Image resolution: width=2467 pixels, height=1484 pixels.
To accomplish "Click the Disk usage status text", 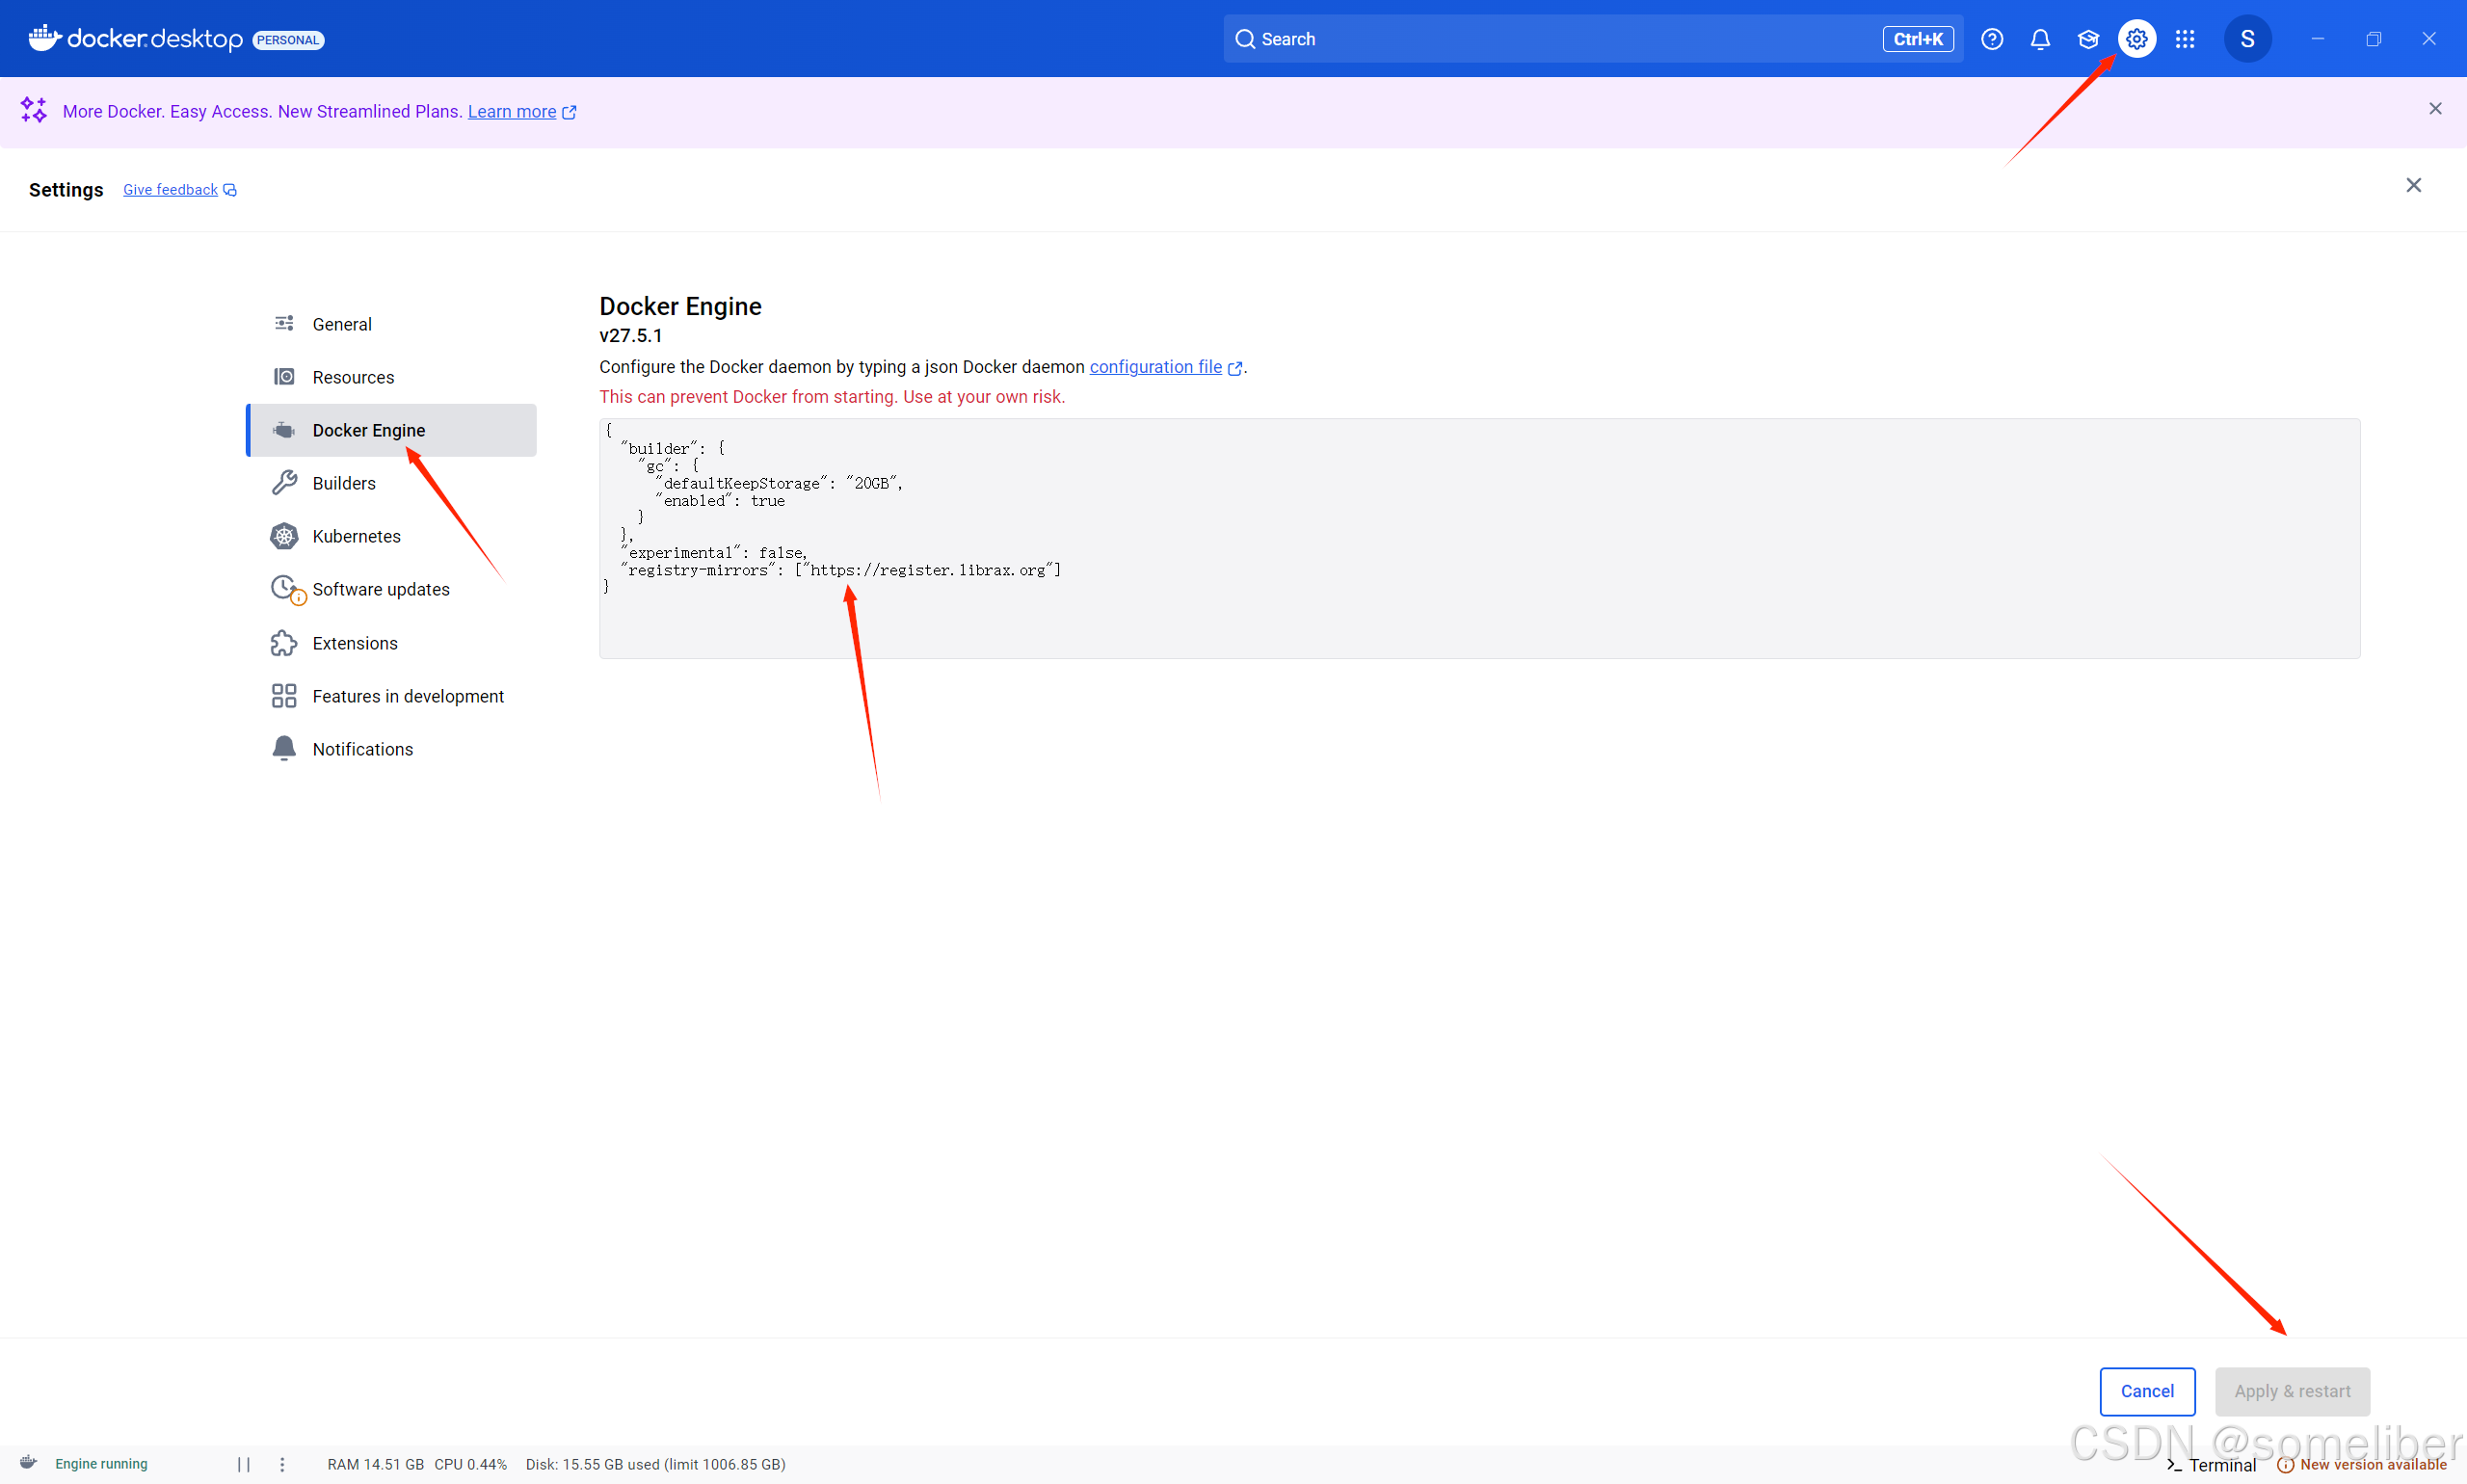I will tap(656, 1464).
